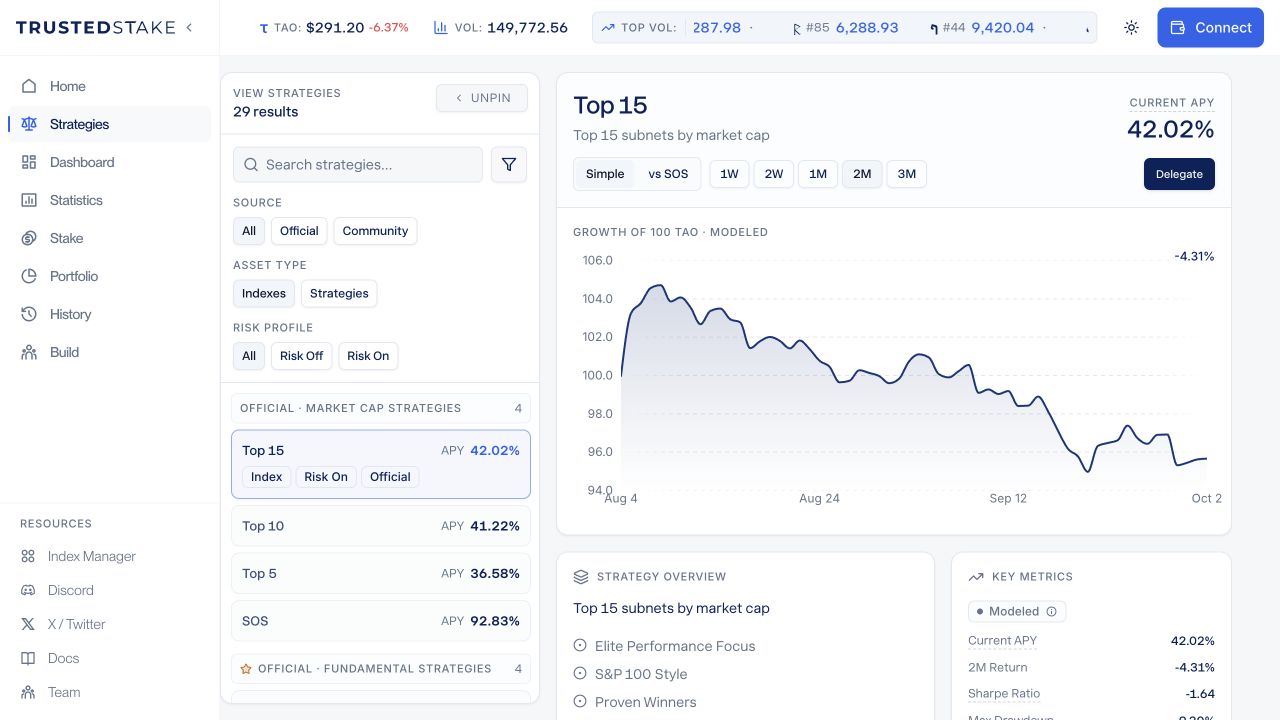Open the Team people icon

(x=28, y=692)
